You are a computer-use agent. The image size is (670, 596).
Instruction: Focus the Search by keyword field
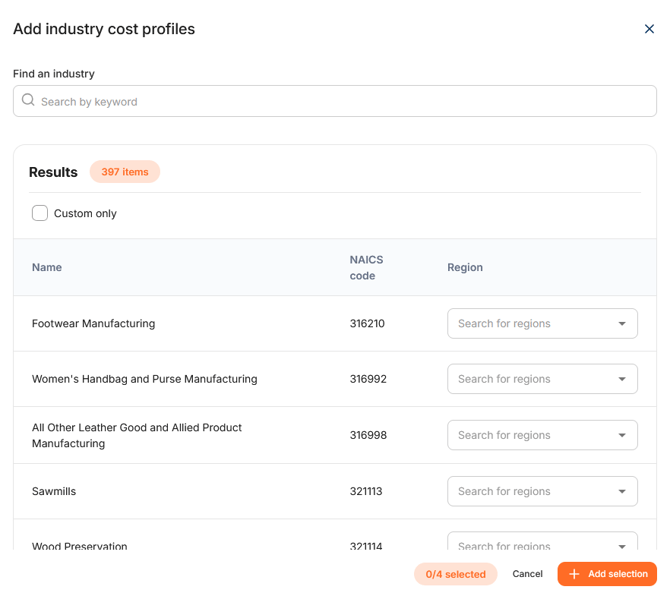click(335, 101)
